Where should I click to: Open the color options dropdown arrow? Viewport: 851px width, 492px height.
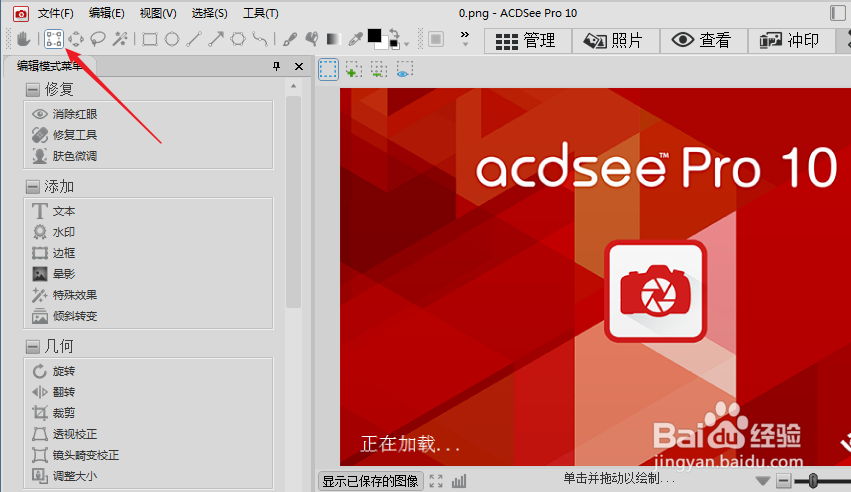point(407,44)
